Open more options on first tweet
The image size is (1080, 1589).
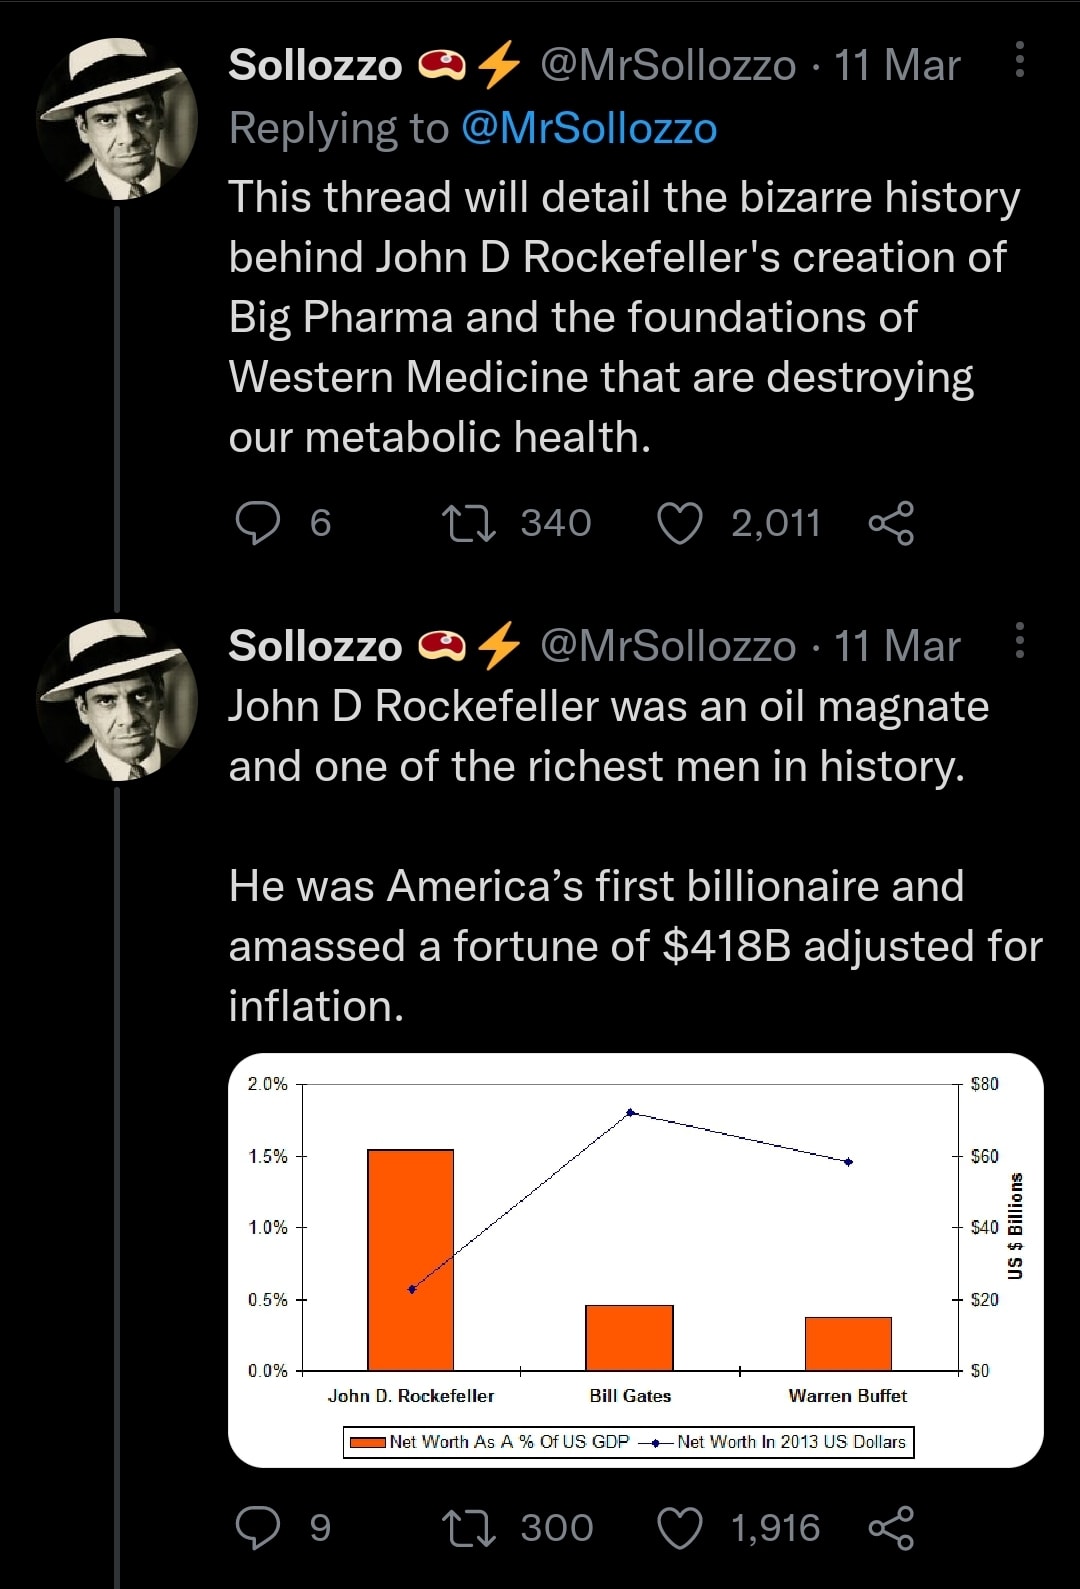(1019, 60)
